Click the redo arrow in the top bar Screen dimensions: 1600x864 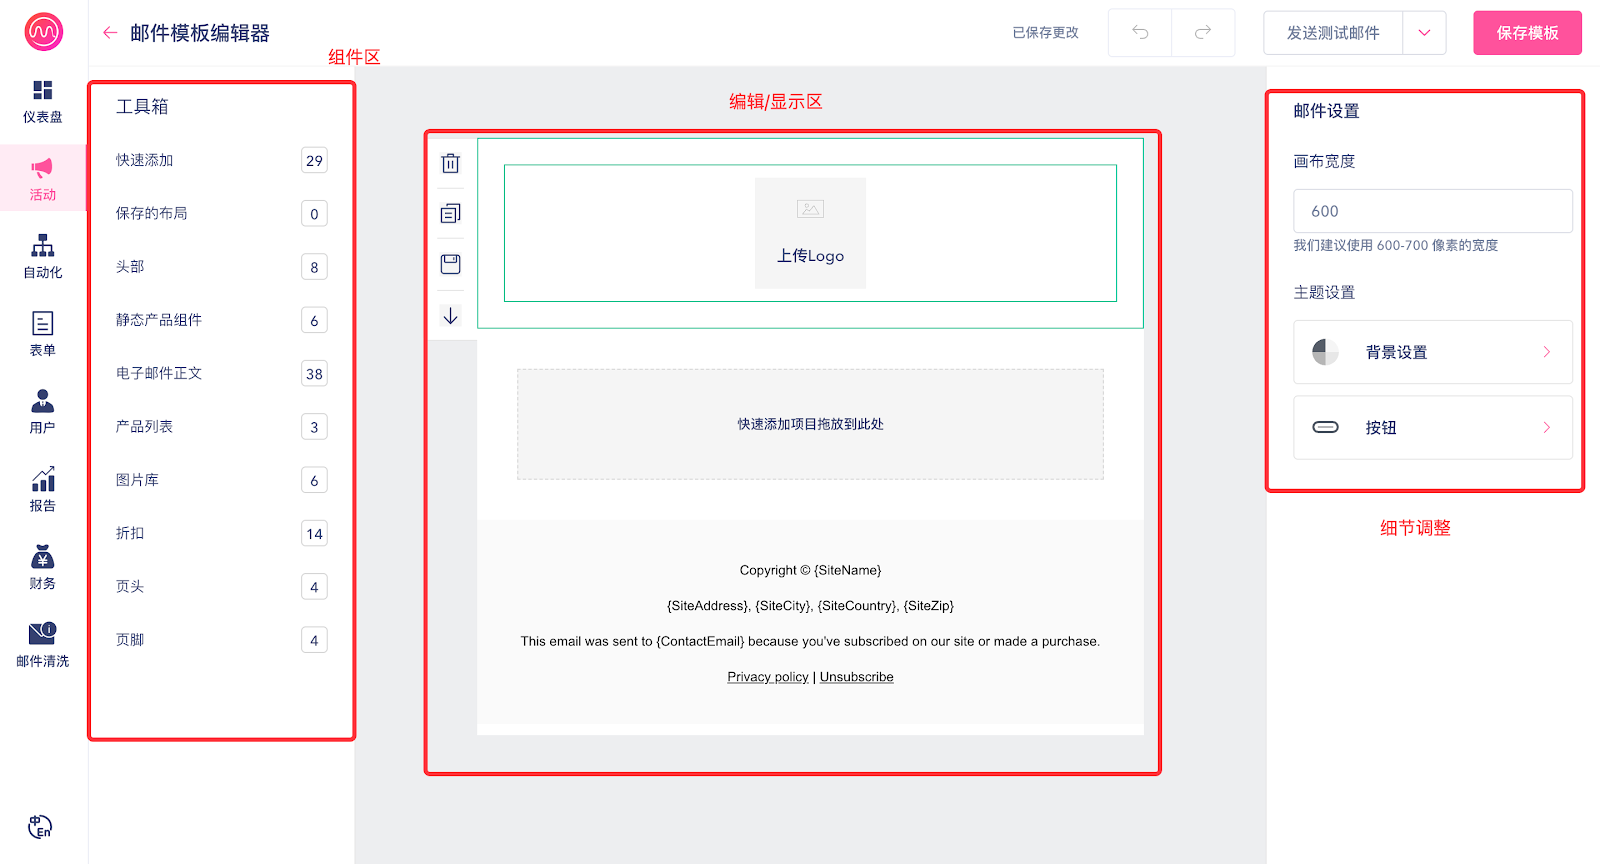click(1203, 33)
